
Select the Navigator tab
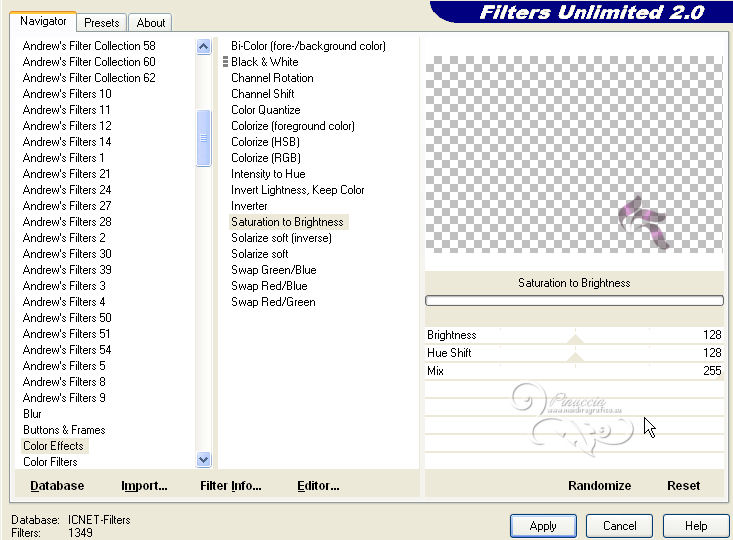43,21
